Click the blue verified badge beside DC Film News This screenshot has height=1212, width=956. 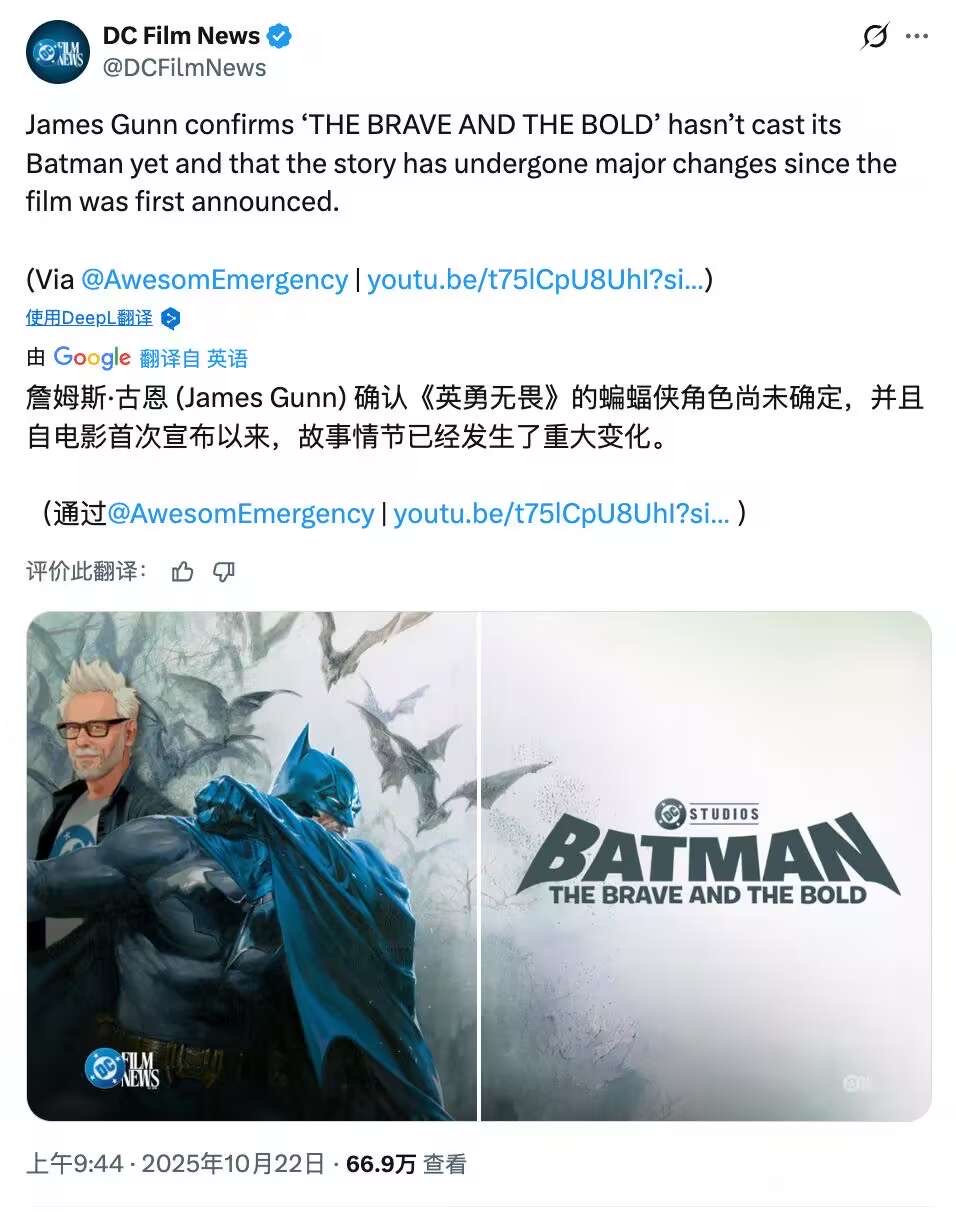click(x=281, y=36)
